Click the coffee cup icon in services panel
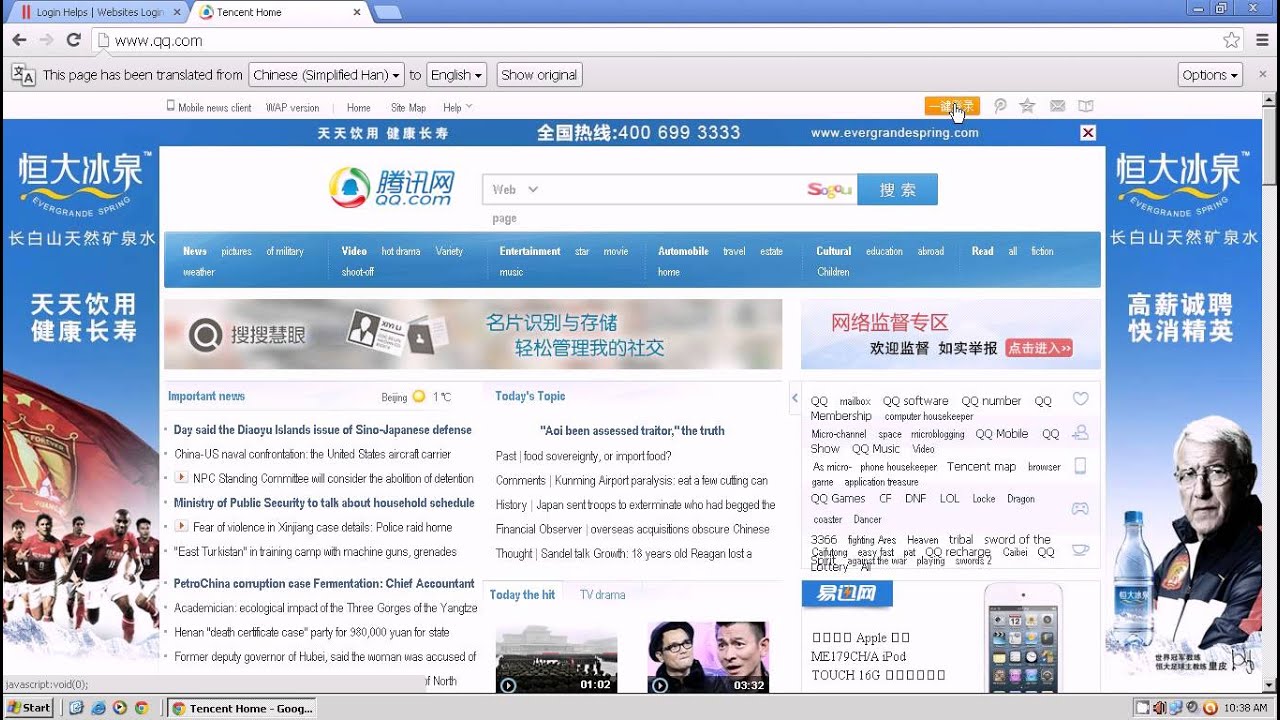This screenshot has width=1280, height=720. pos(1080,549)
